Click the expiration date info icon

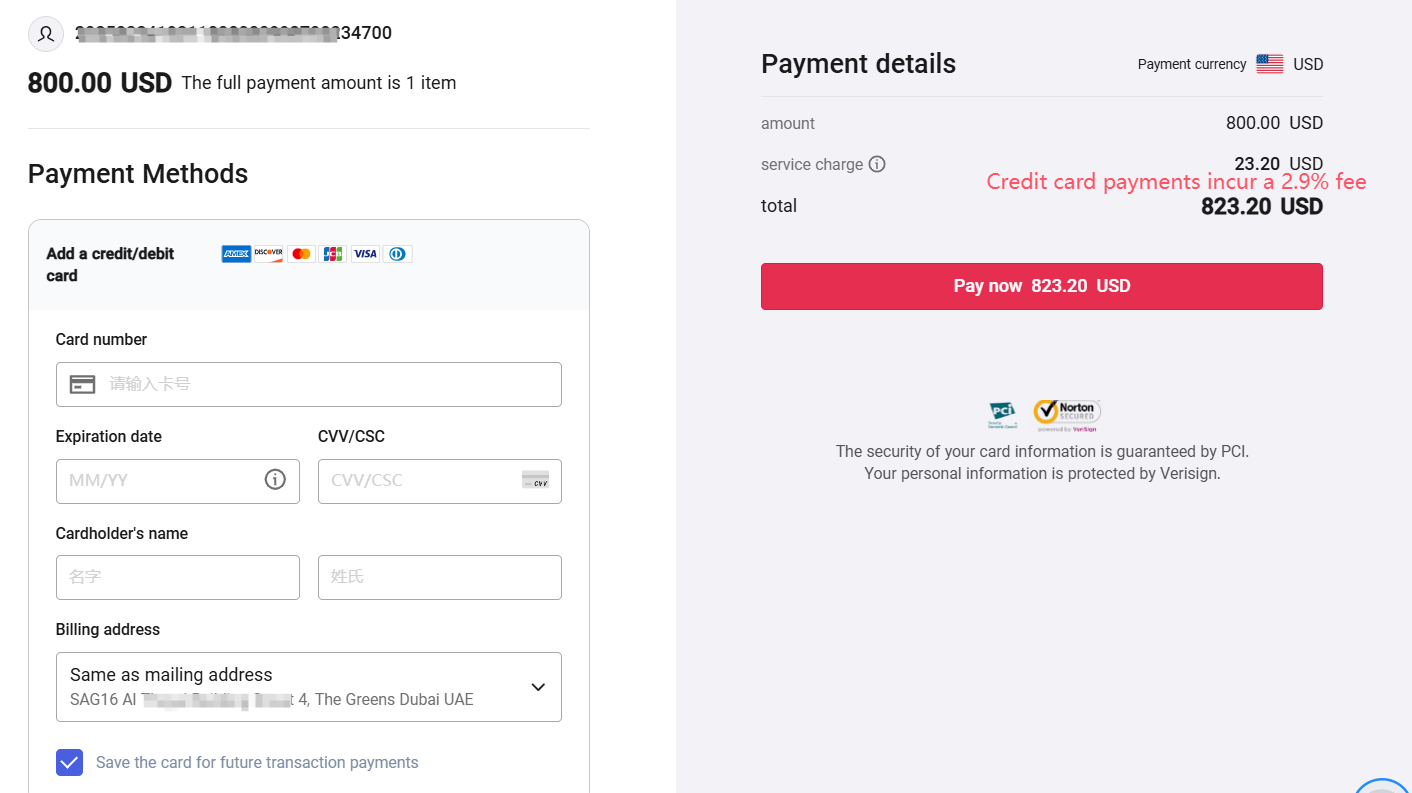tap(275, 480)
